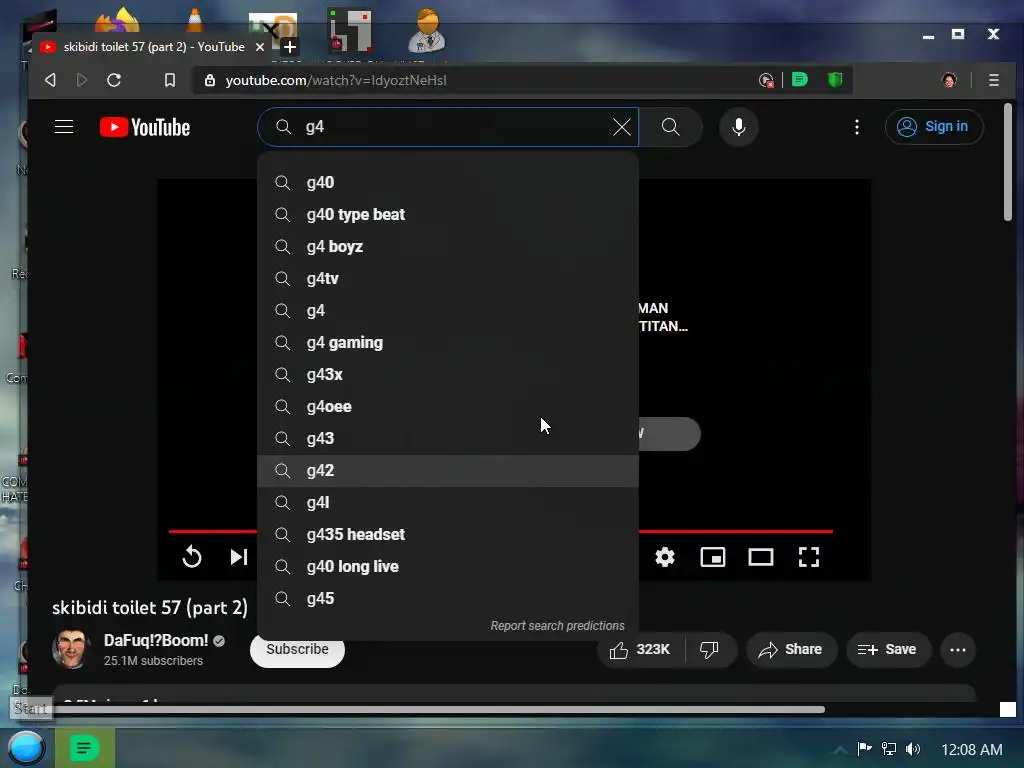Click 'Report search predictions' link
1024x768 pixels.
(557, 626)
